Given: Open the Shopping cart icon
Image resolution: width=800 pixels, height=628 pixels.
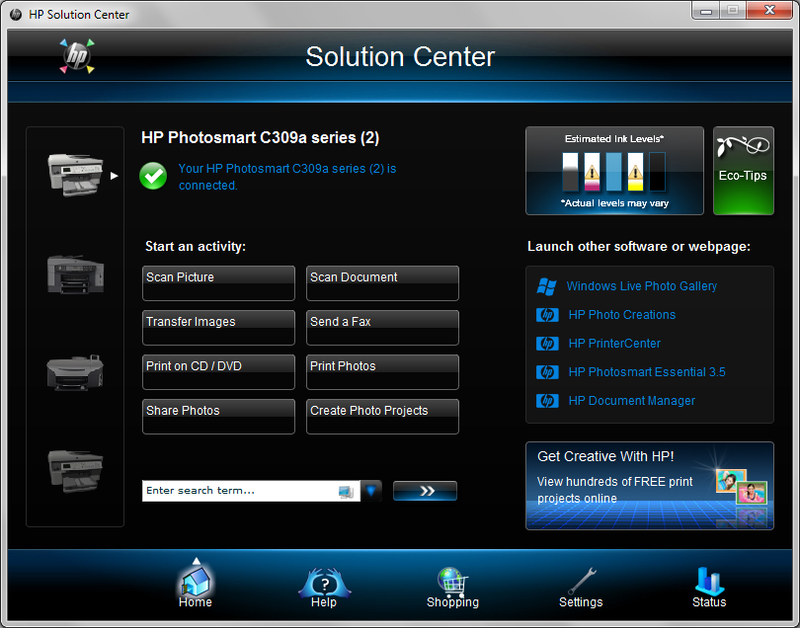Looking at the screenshot, I should [x=453, y=582].
